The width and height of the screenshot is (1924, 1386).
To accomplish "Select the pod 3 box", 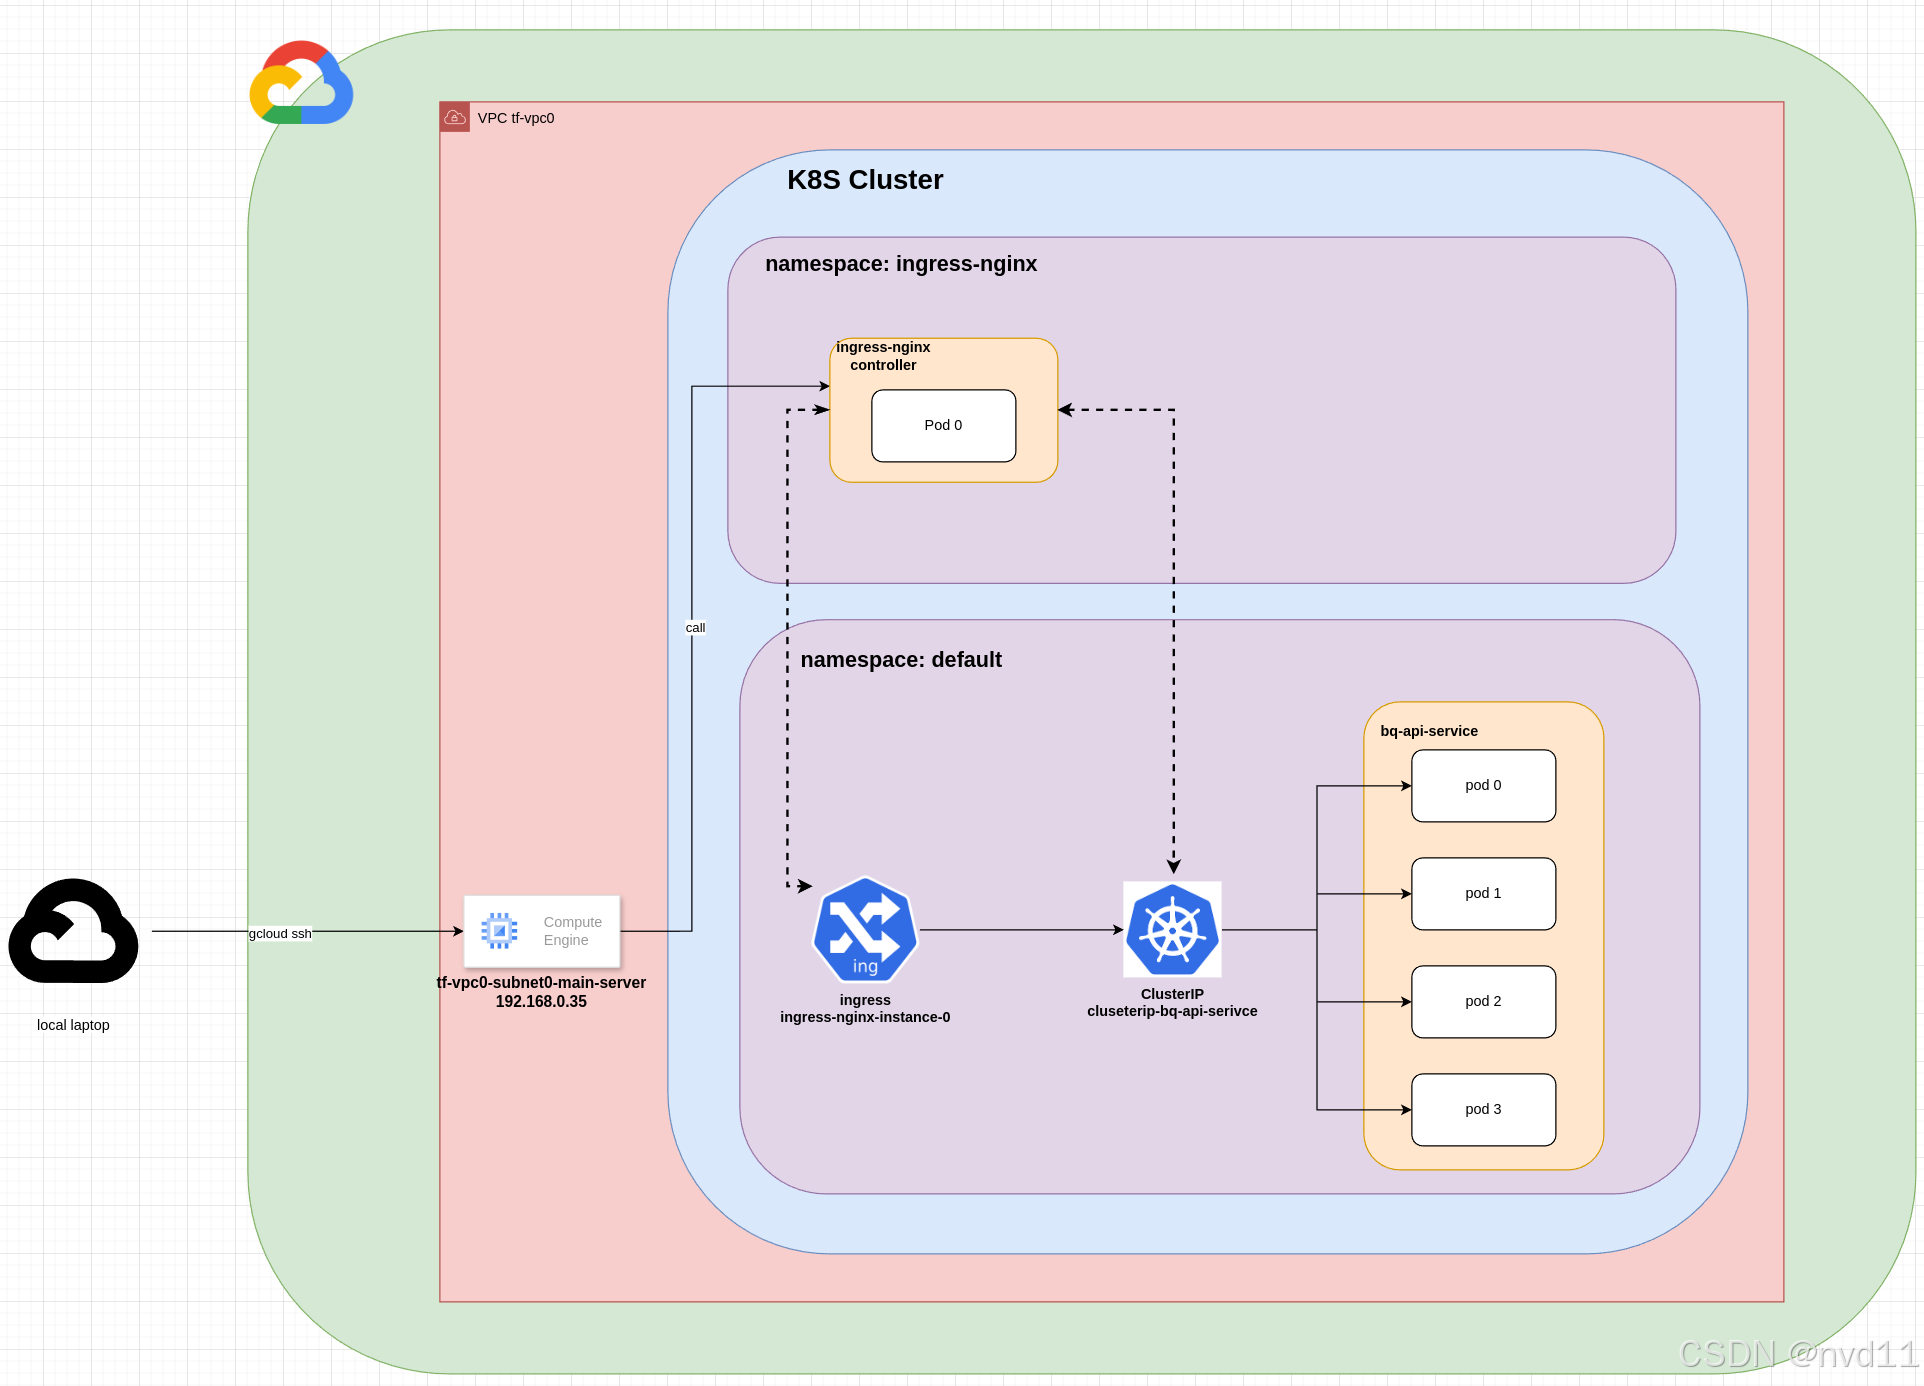I will [1484, 1110].
